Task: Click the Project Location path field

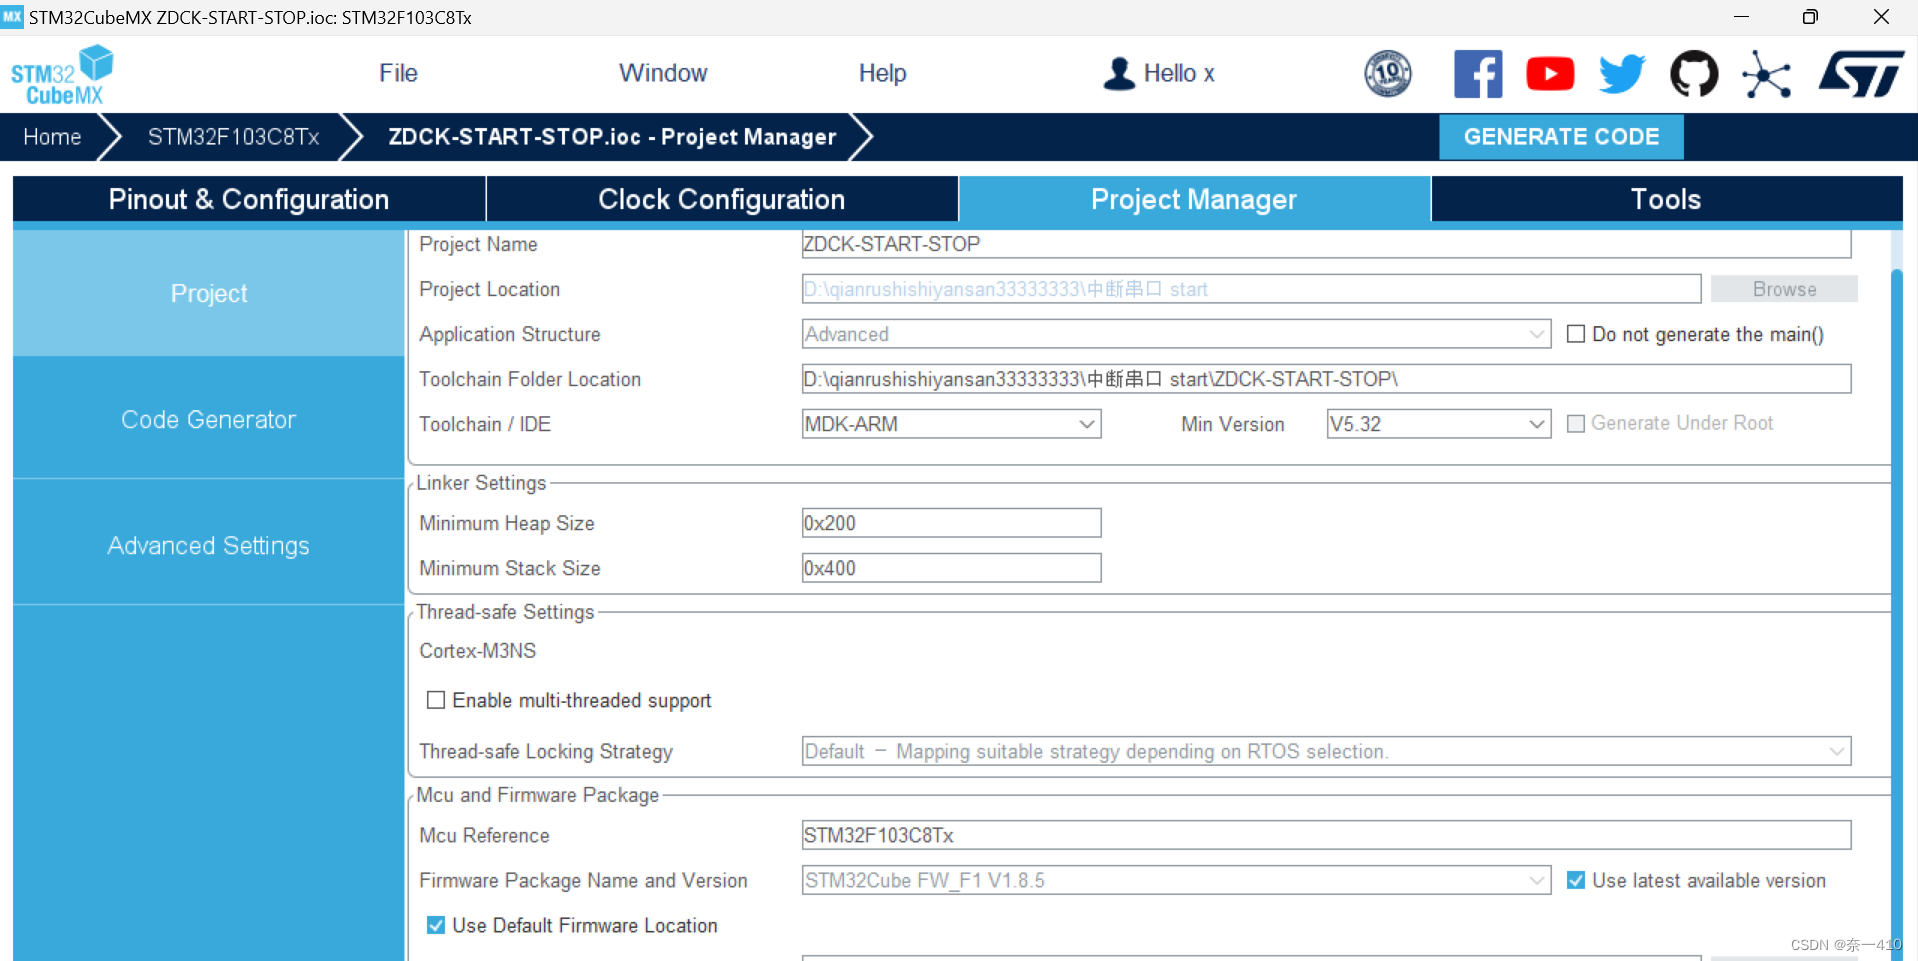Action: point(1251,289)
